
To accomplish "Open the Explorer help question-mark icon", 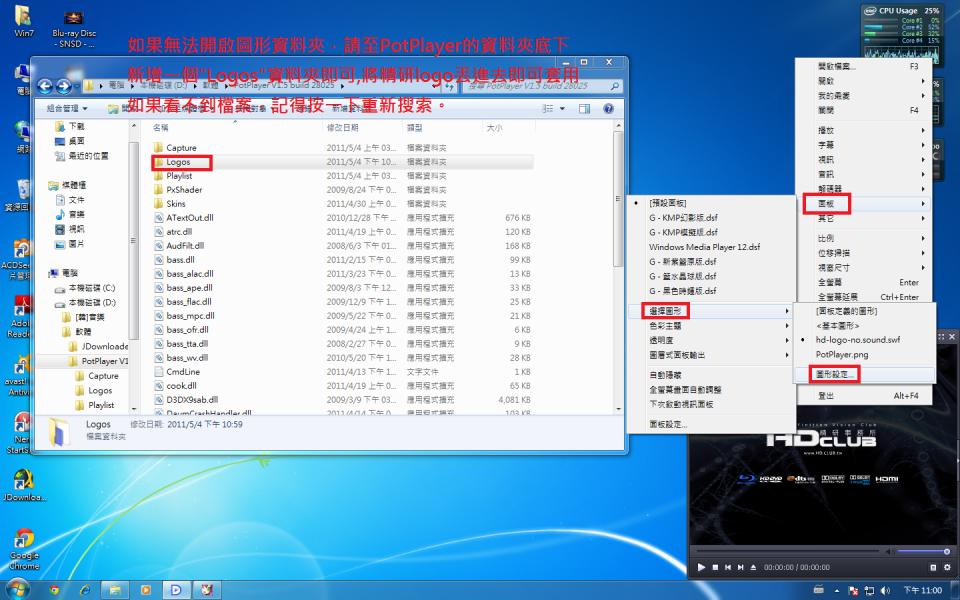I will tap(608, 108).
